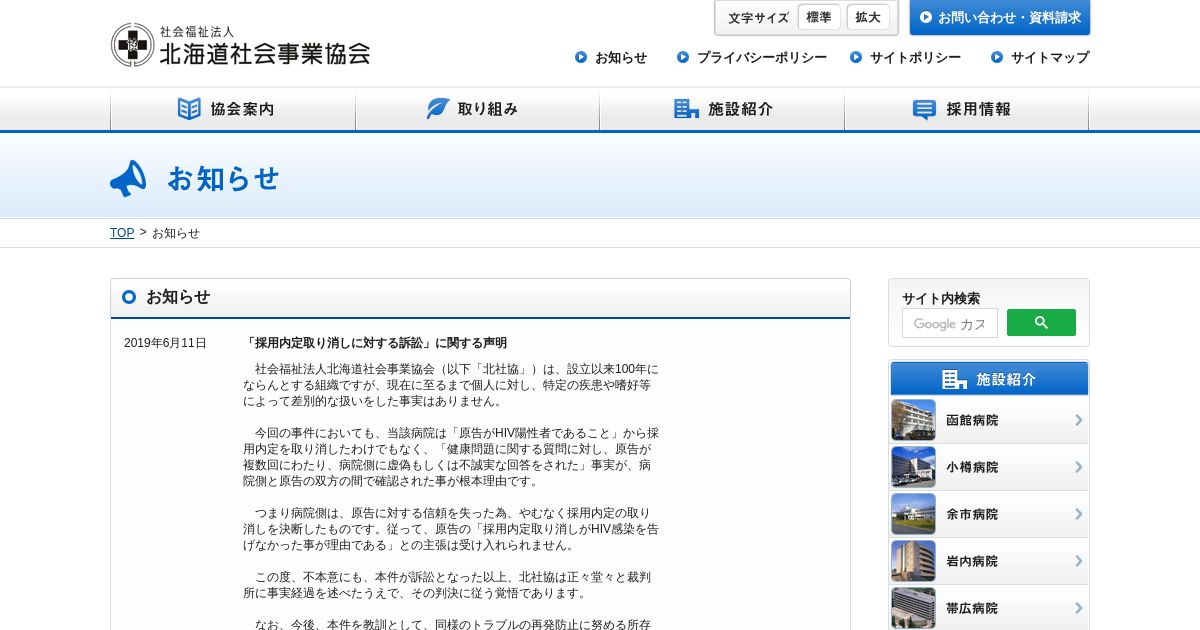Open 函館病院 in sidebar
The width and height of the screenshot is (1200, 630).
tap(989, 420)
